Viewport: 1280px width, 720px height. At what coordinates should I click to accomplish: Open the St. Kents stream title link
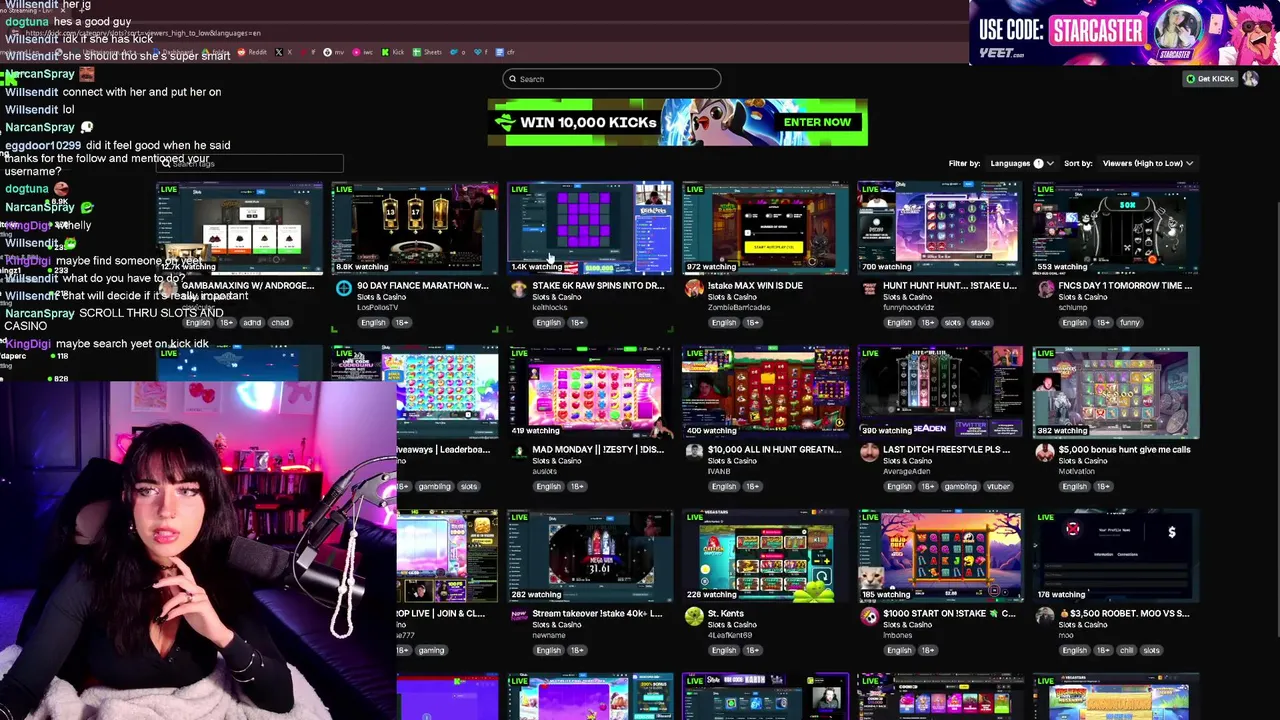point(726,614)
